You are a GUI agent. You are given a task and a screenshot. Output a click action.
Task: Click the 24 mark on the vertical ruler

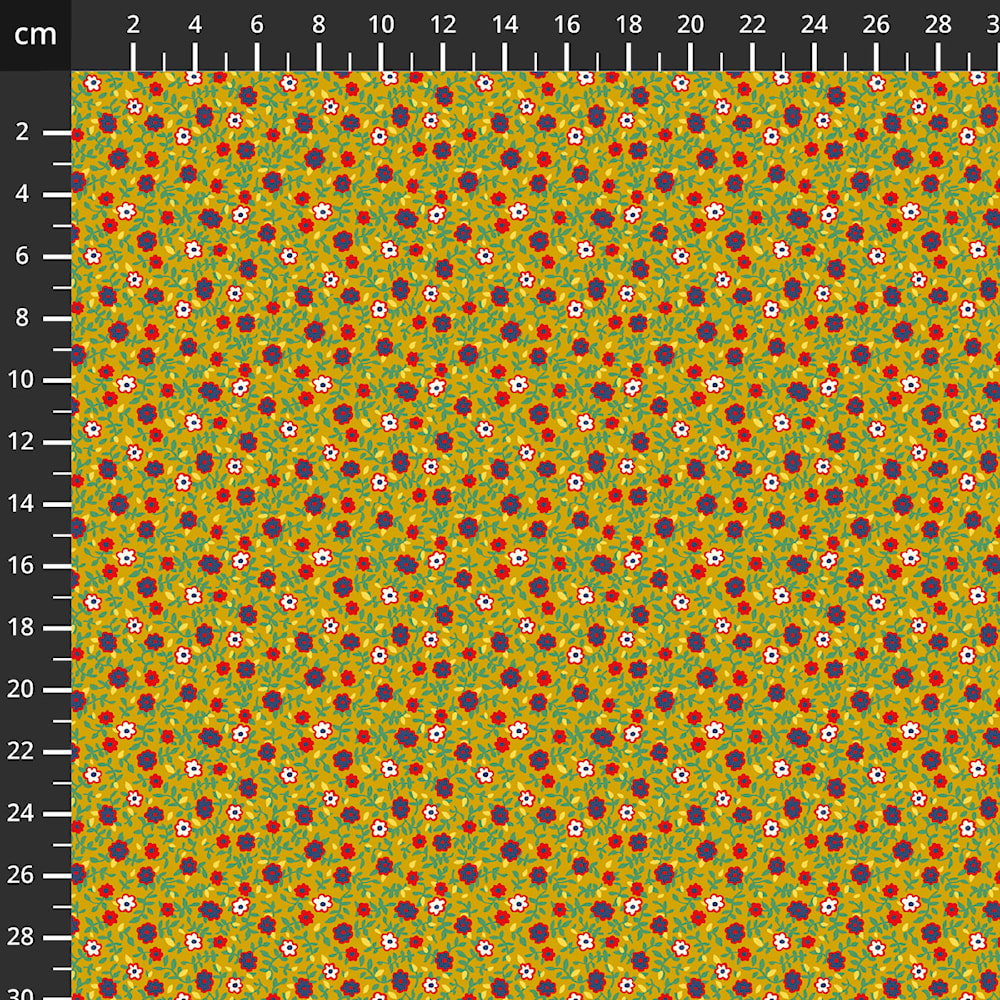pos(22,815)
